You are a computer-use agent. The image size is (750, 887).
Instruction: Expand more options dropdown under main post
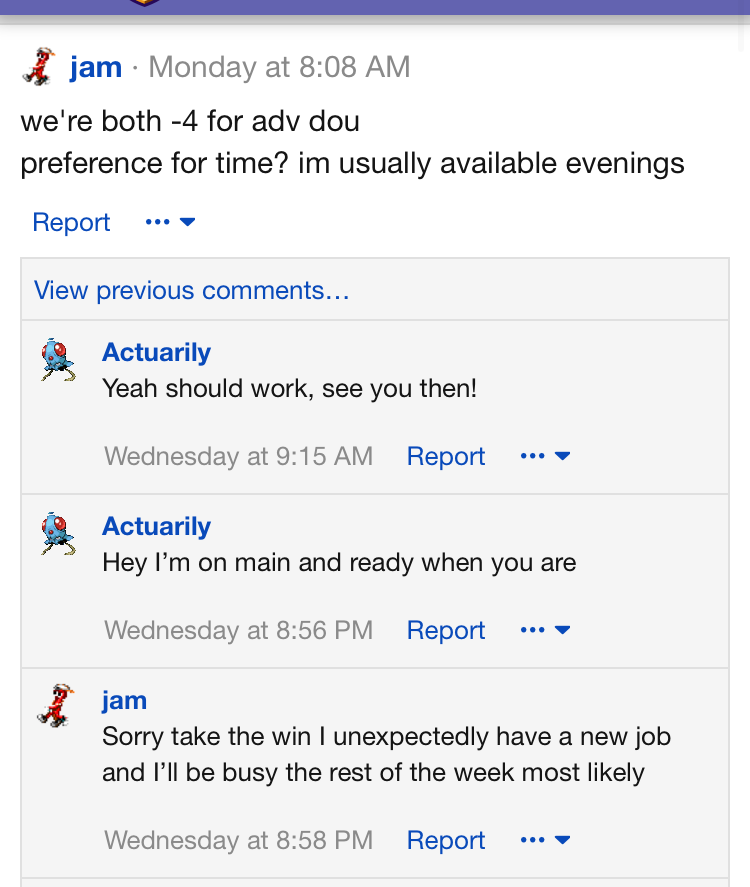tap(170, 222)
